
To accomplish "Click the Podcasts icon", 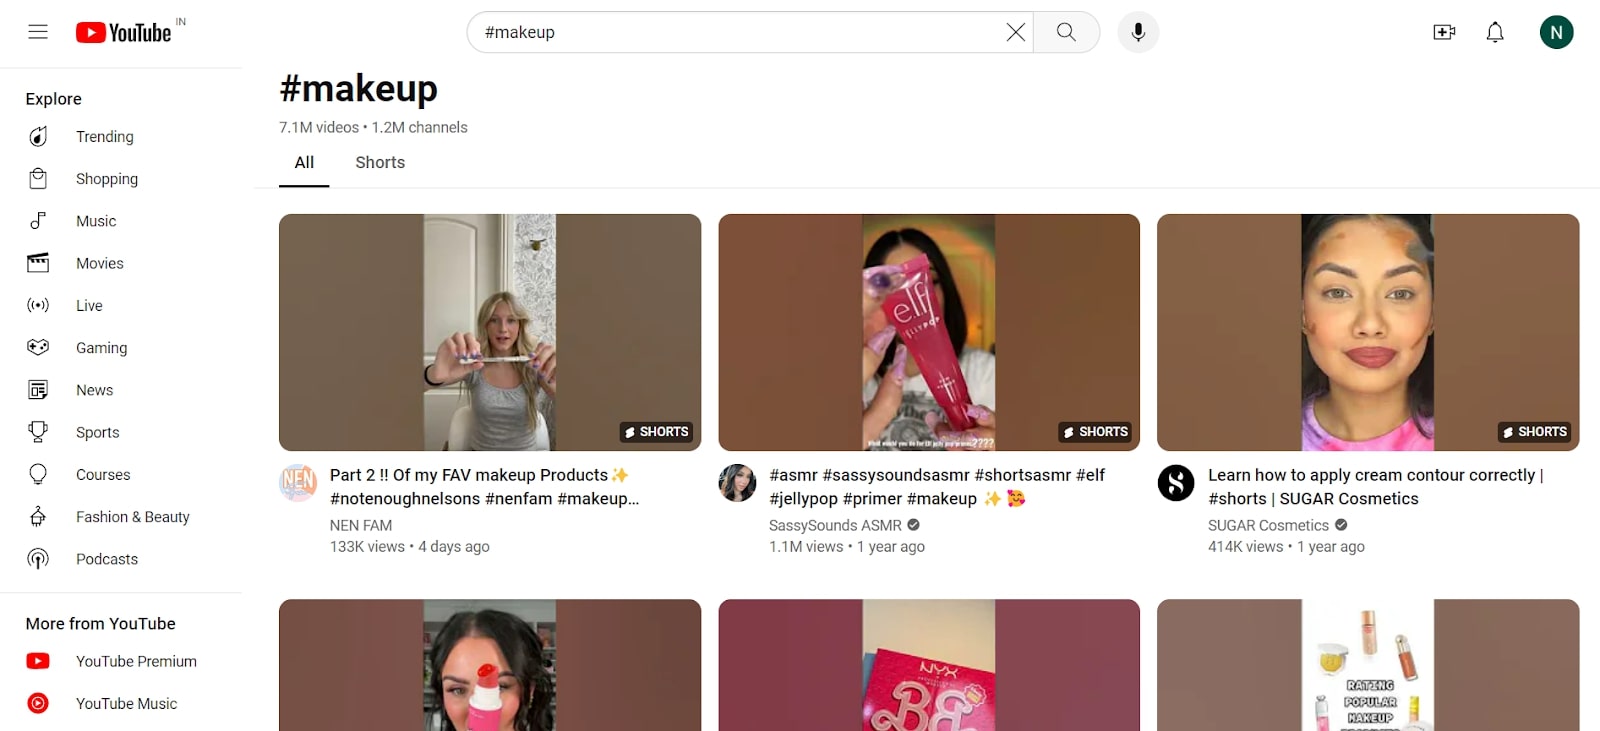I will pyautogui.click(x=38, y=559).
